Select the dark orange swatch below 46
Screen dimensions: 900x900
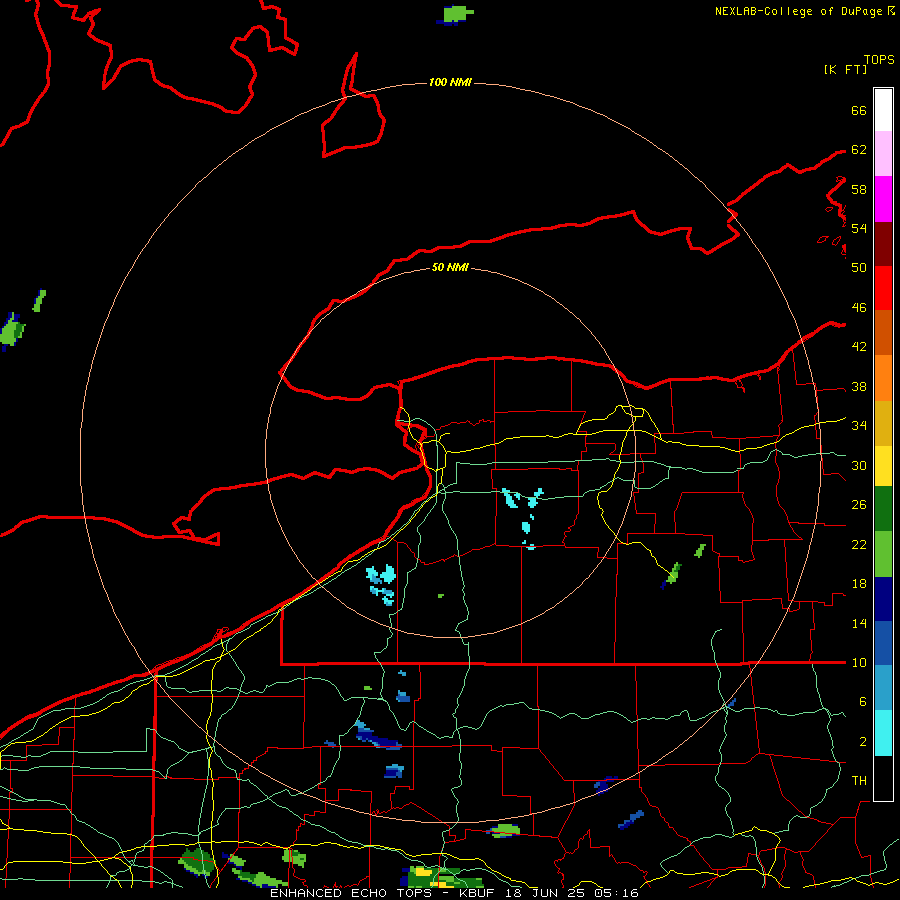pos(883,332)
